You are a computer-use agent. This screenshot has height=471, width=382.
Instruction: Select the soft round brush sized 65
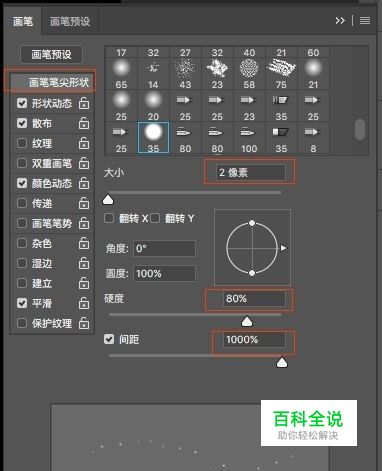[121, 74]
